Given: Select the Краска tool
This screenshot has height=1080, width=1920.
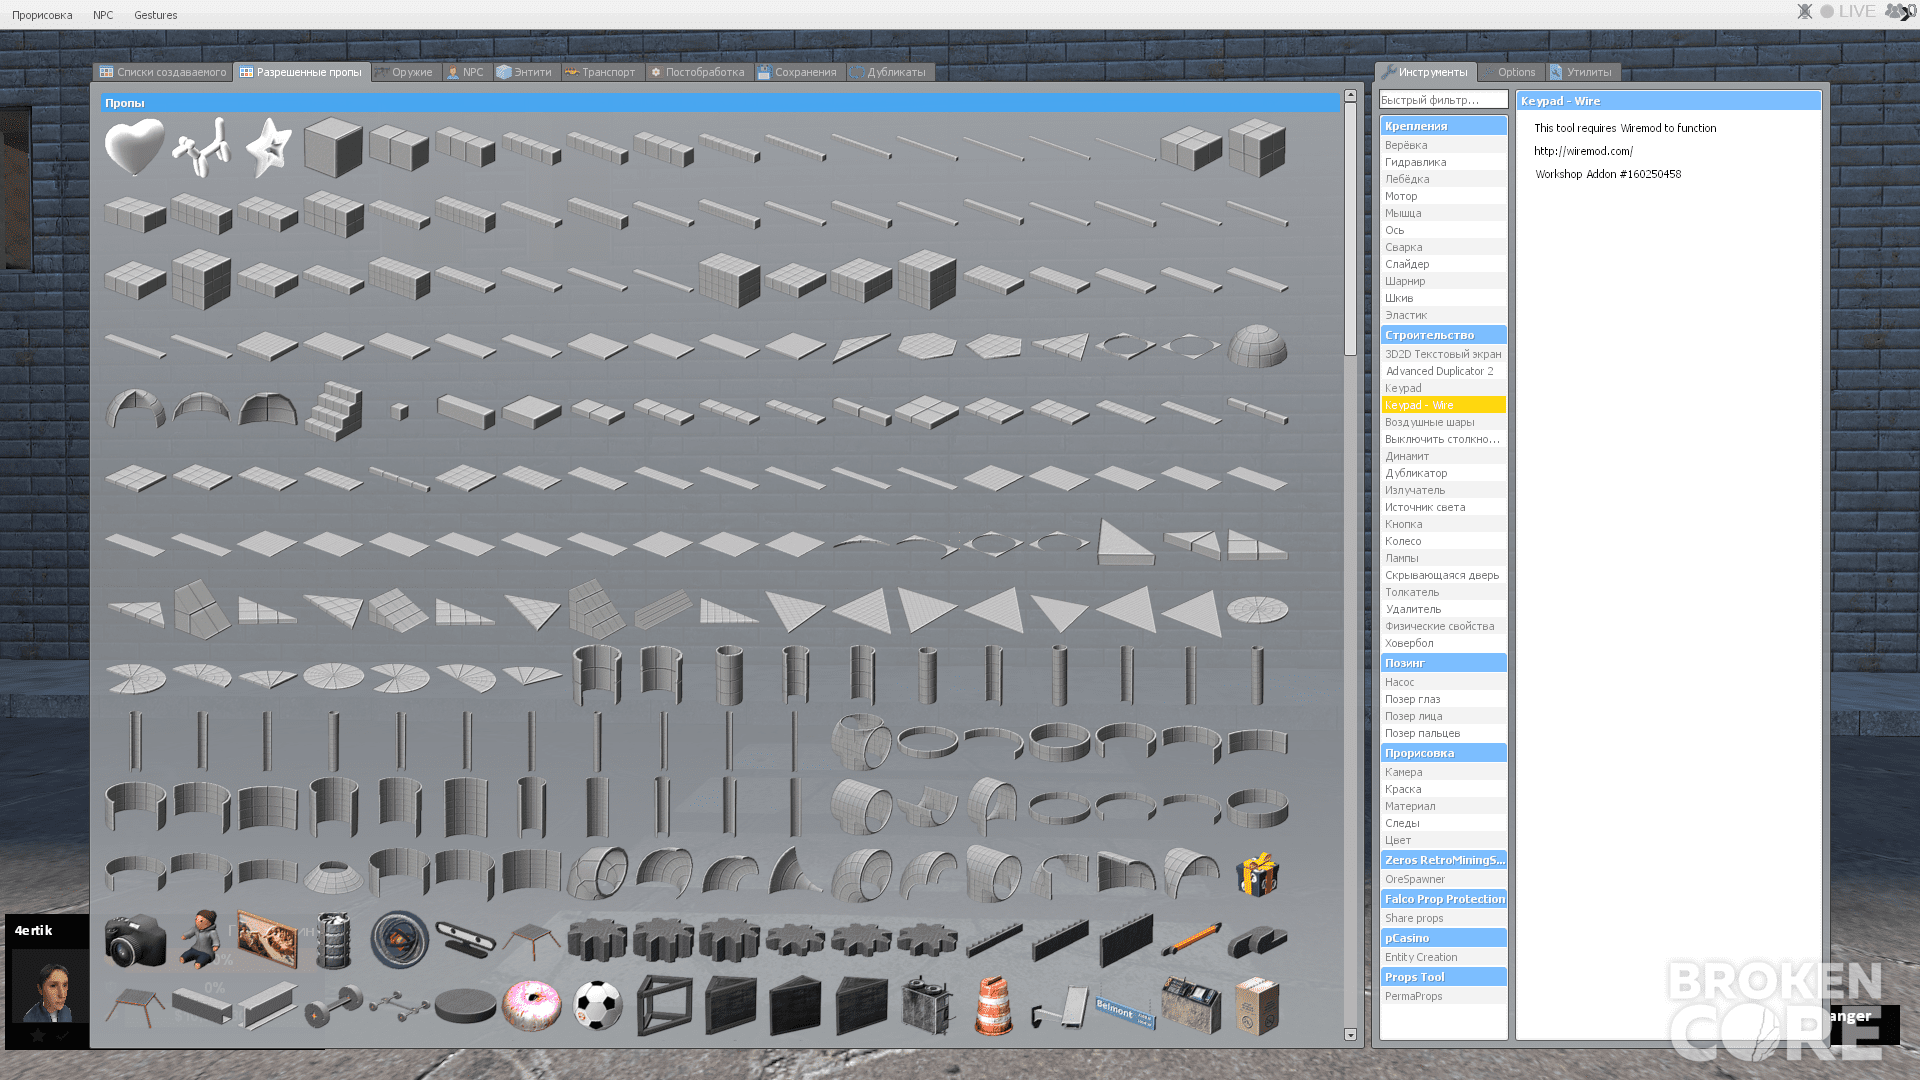Looking at the screenshot, I should tap(1443, 789).
